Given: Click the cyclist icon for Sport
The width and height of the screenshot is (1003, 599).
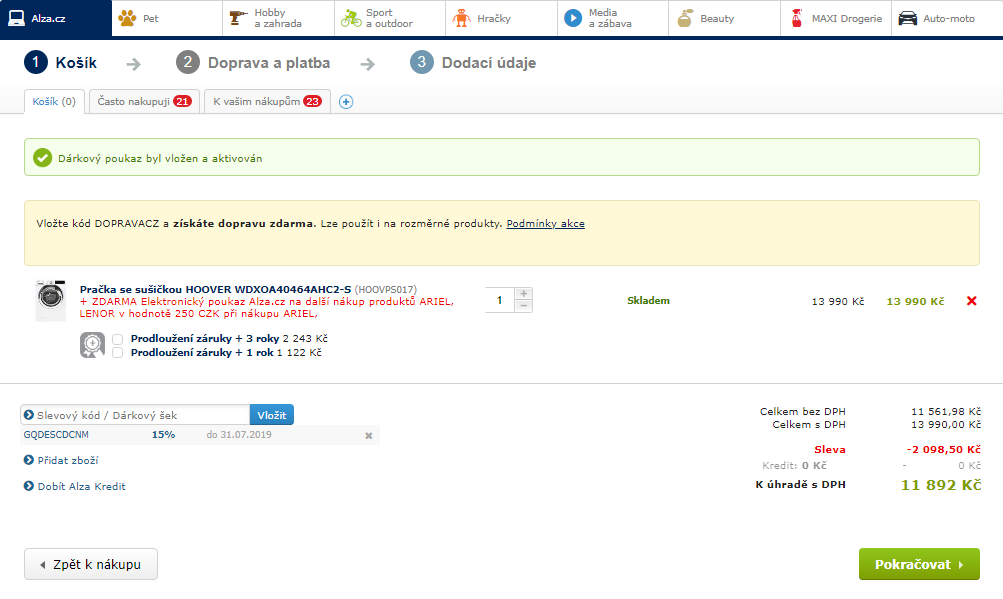Looking at the screenshot, I should tap(351, 18).
